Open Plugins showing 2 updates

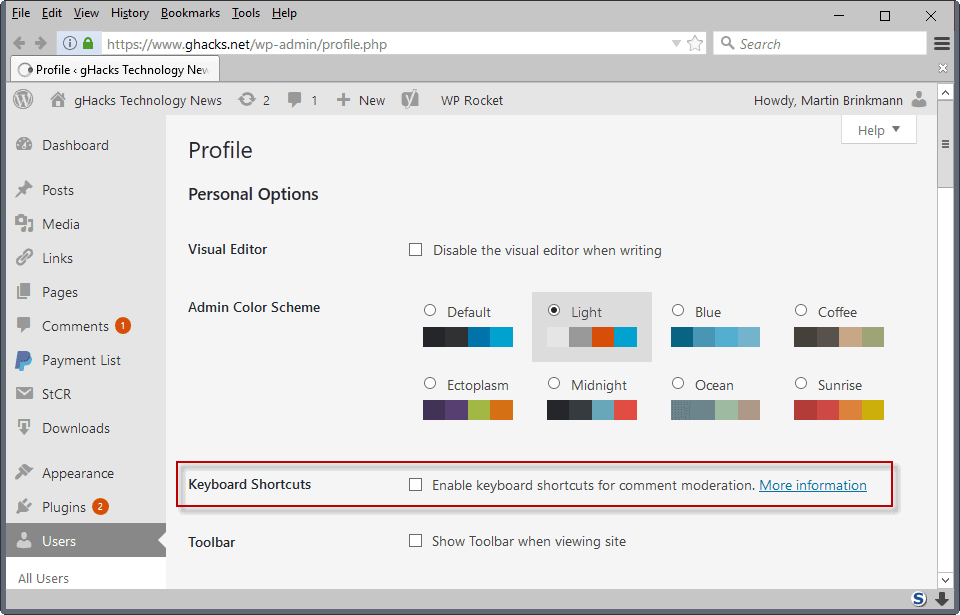point(63,507)
